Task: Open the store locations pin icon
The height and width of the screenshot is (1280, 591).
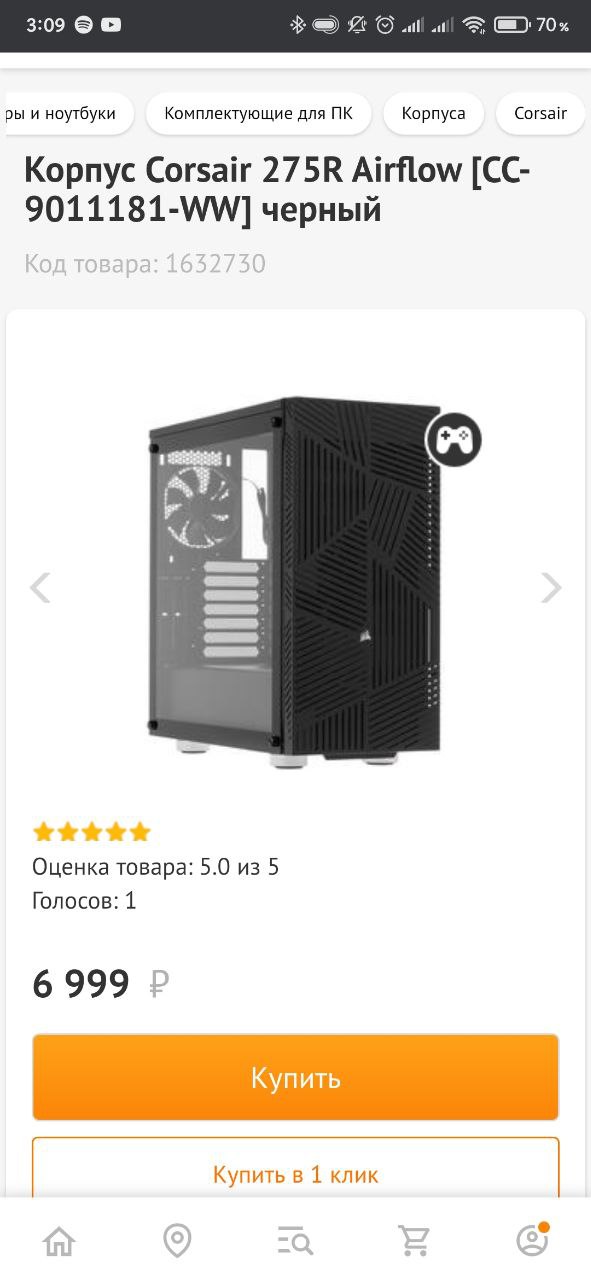Action: [177, 1240]
